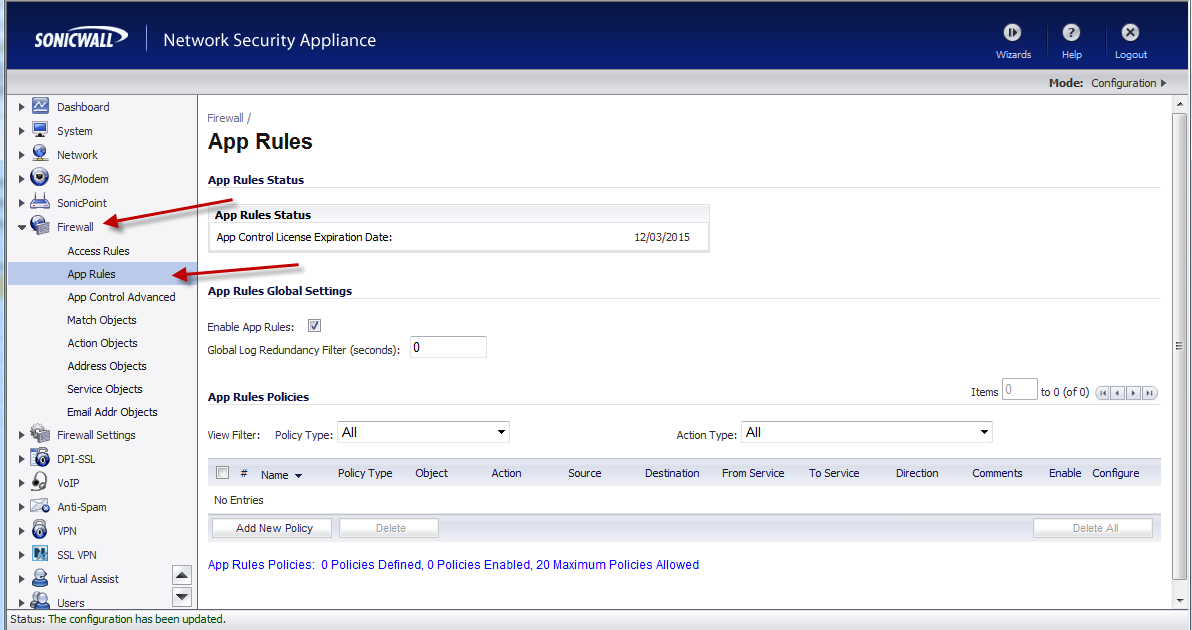Sort by the Name column header
Viewport: 1192px width, 630px height.
[281, 474]
